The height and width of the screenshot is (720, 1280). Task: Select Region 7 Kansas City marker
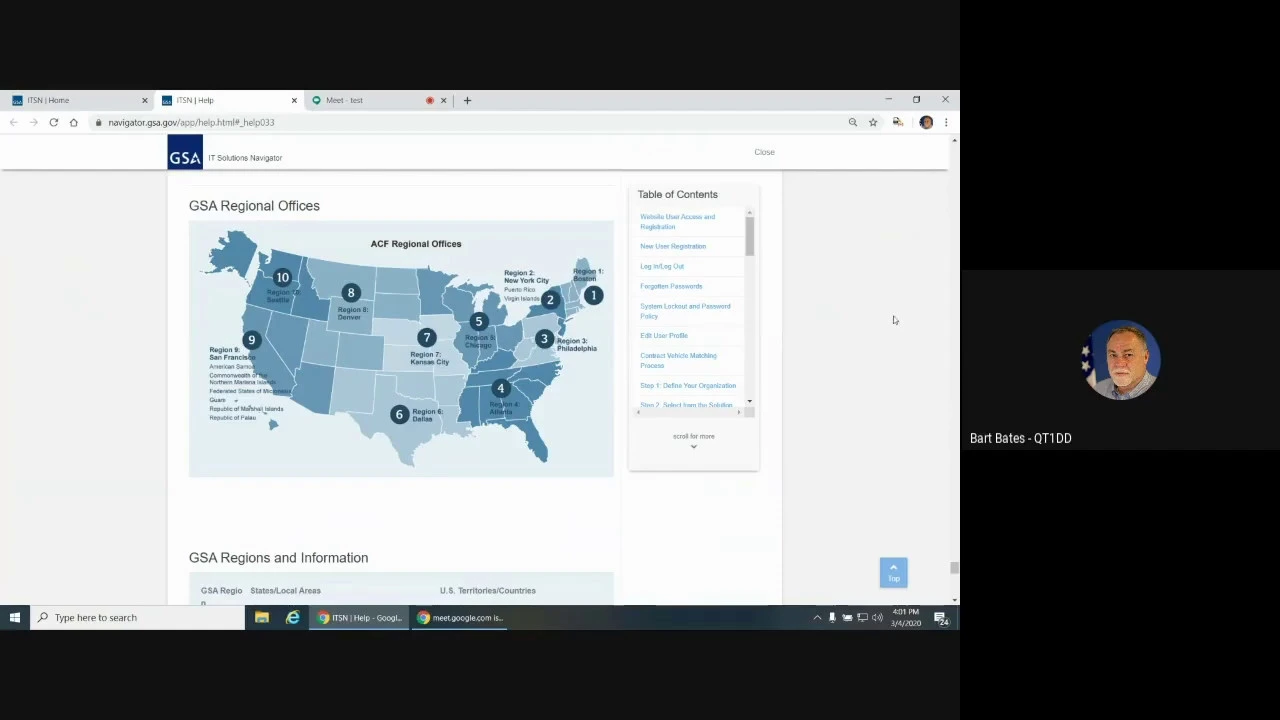[427, 338]
